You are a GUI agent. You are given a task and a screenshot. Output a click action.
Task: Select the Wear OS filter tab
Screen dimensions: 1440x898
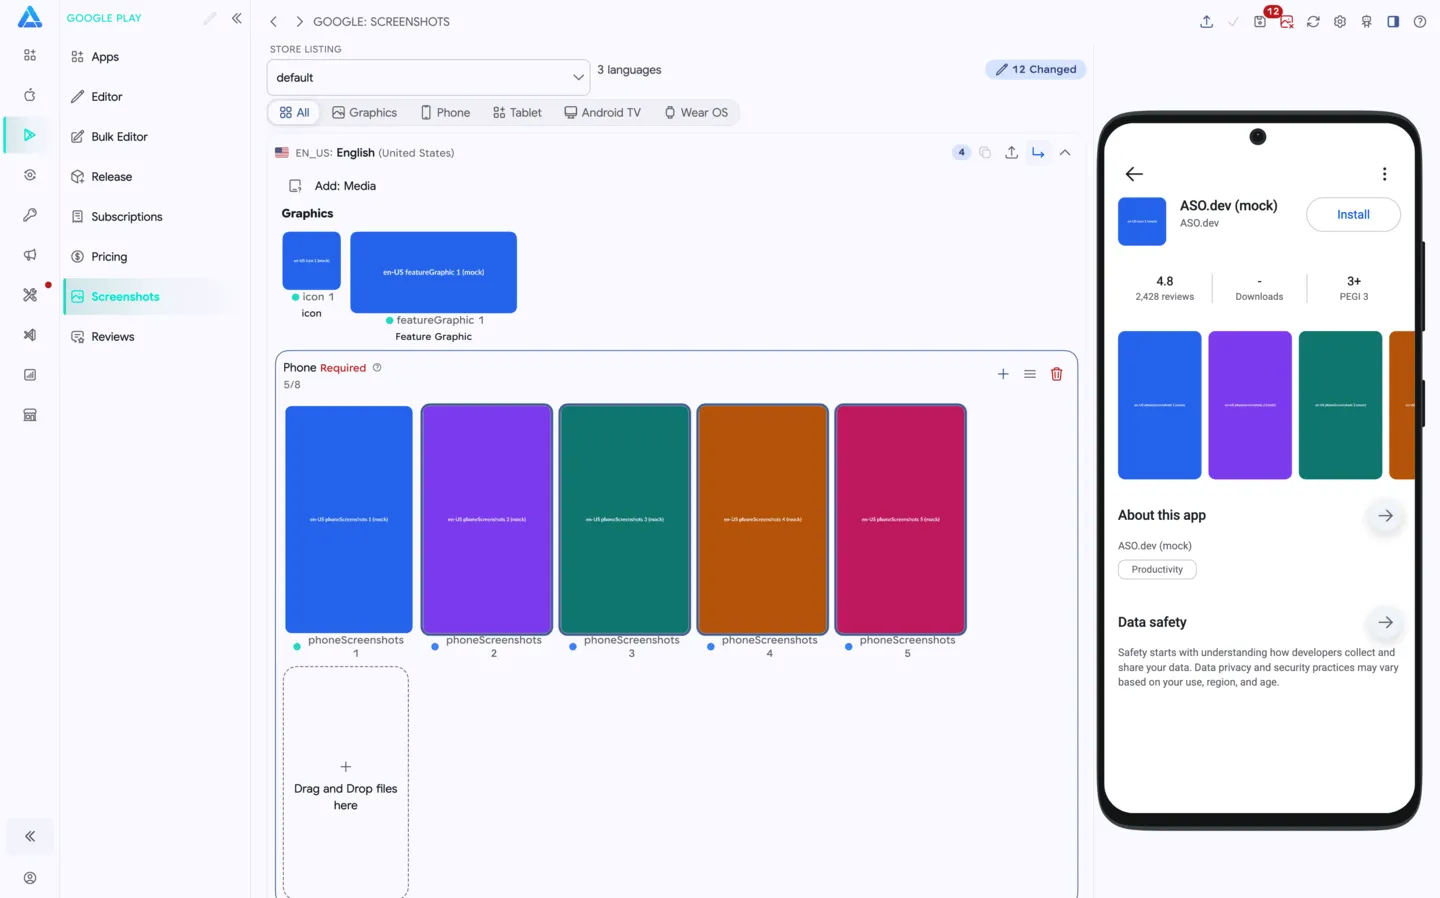click(696, 113)
